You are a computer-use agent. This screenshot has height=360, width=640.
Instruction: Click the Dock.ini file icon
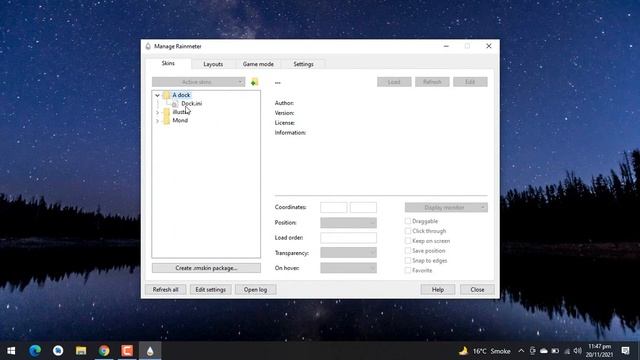(x=175, y=104)
